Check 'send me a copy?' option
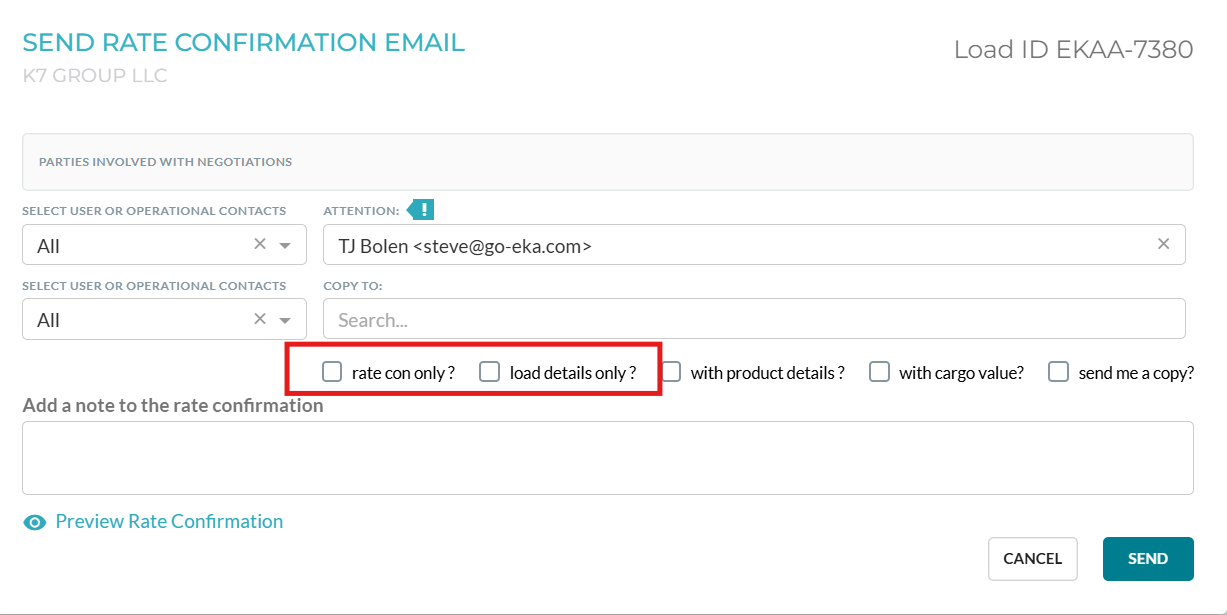The height and width of the screenshot is (615, 1227). 1058,372
